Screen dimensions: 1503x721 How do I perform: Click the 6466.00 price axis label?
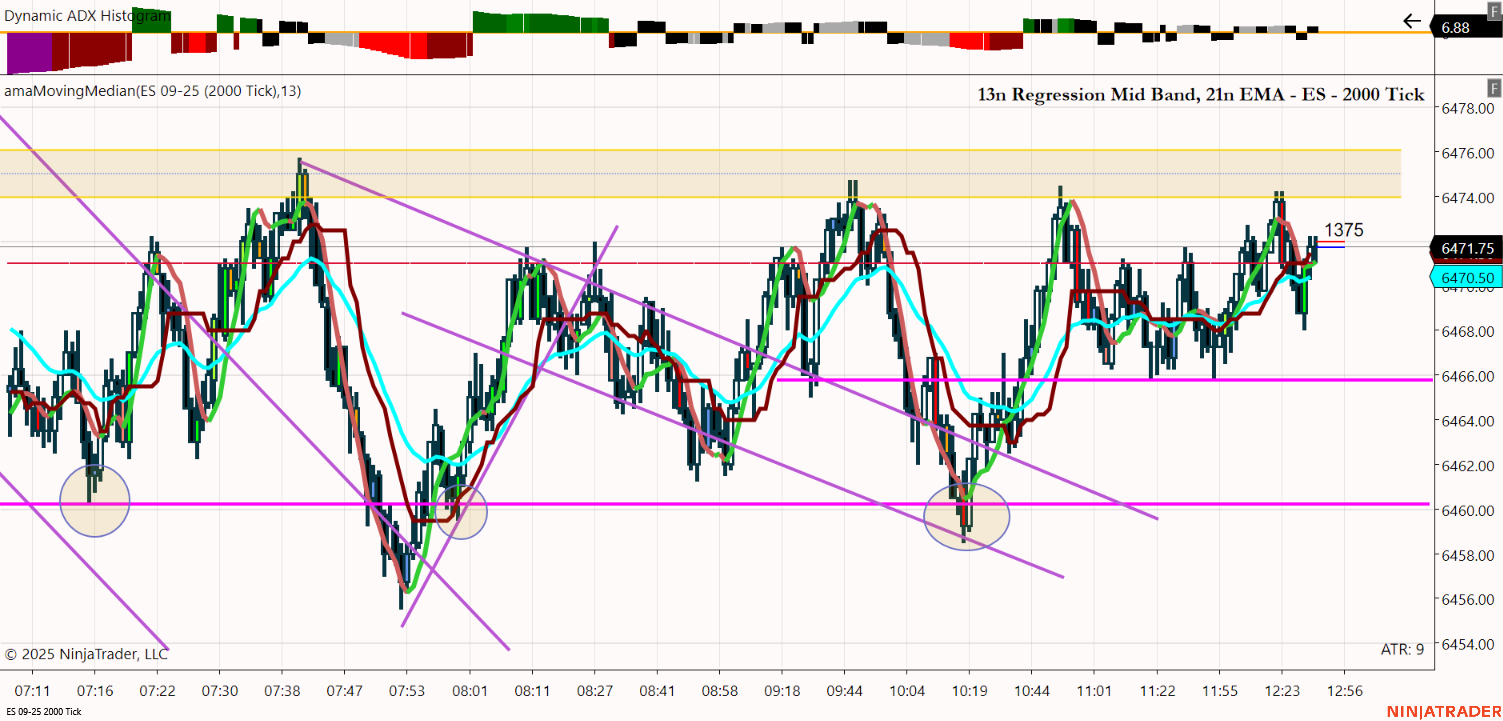(1466, 377)
